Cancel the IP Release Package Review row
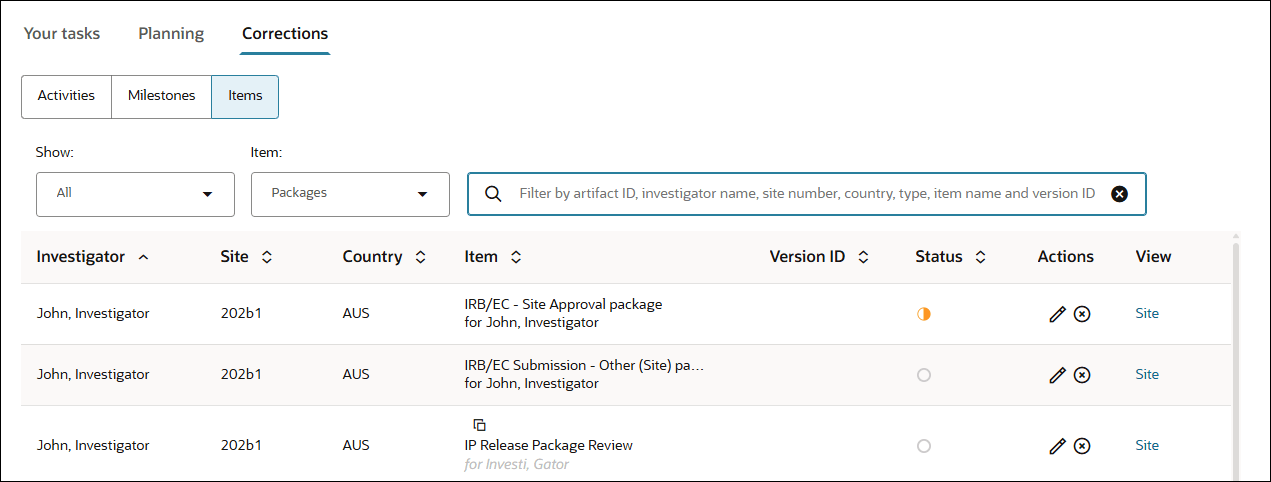Screen dimensions: 1271x482 (1082, 446)
